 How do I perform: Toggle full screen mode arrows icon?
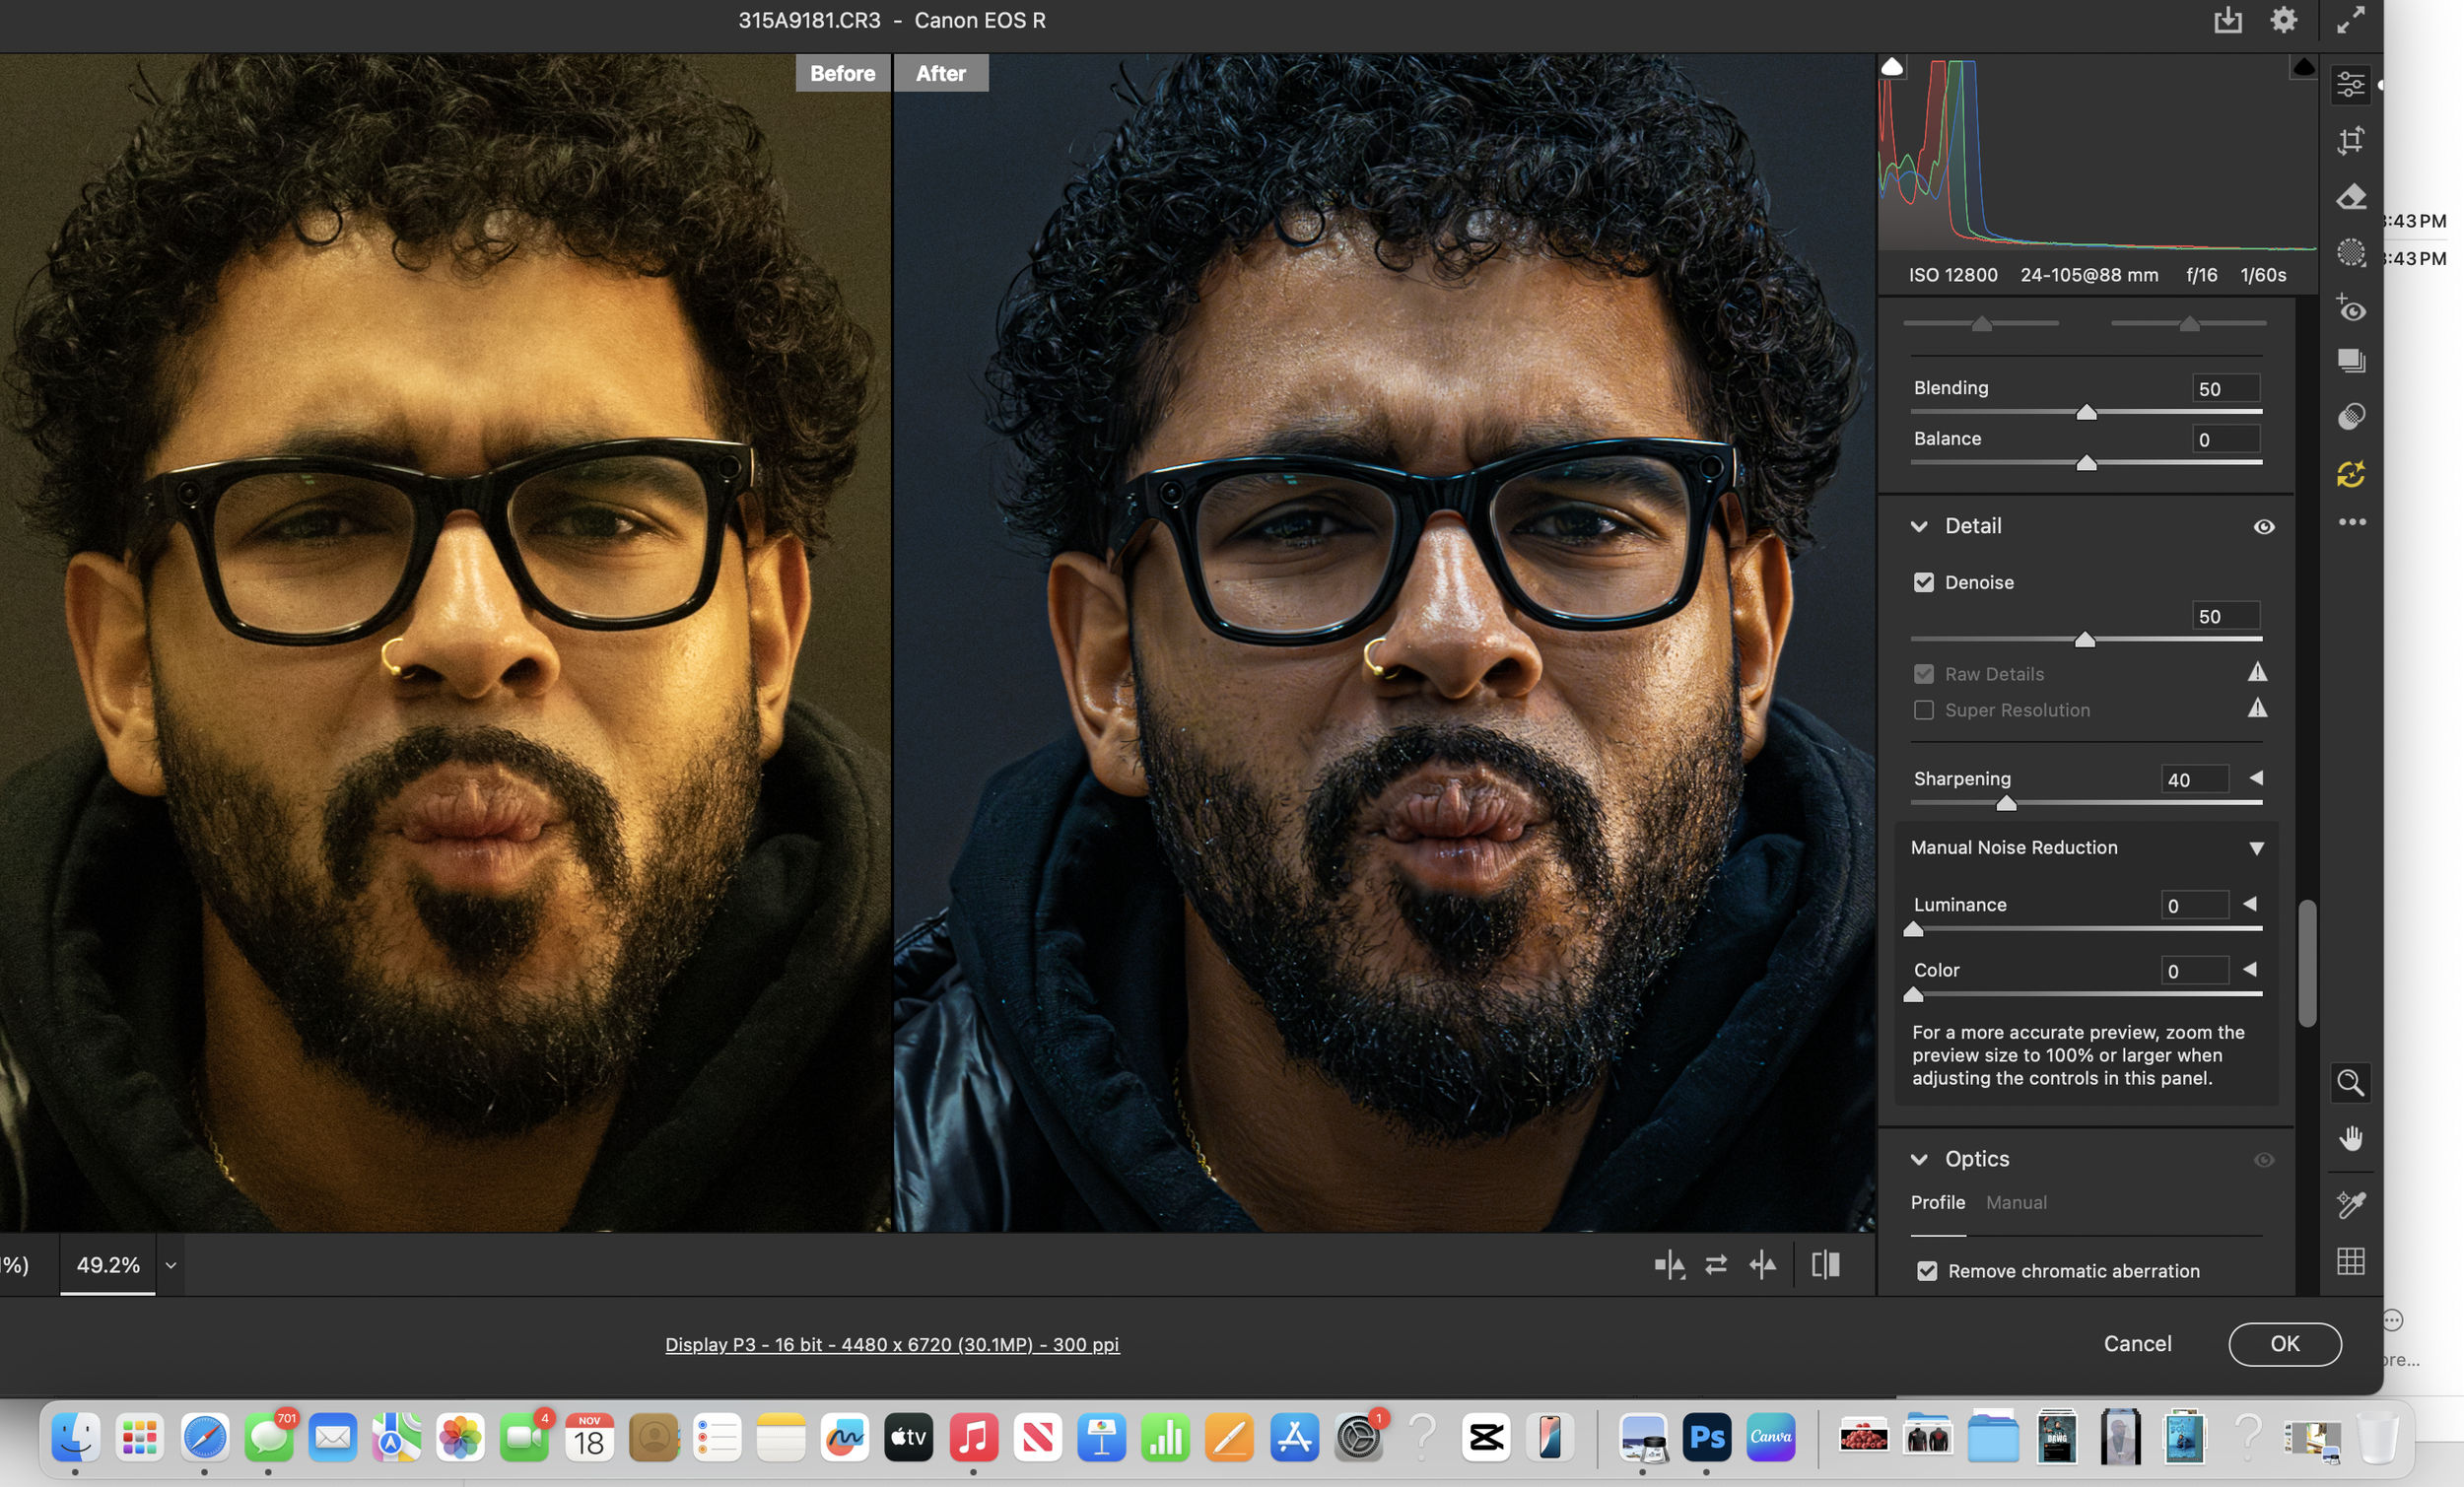(x=2350, y=20)
